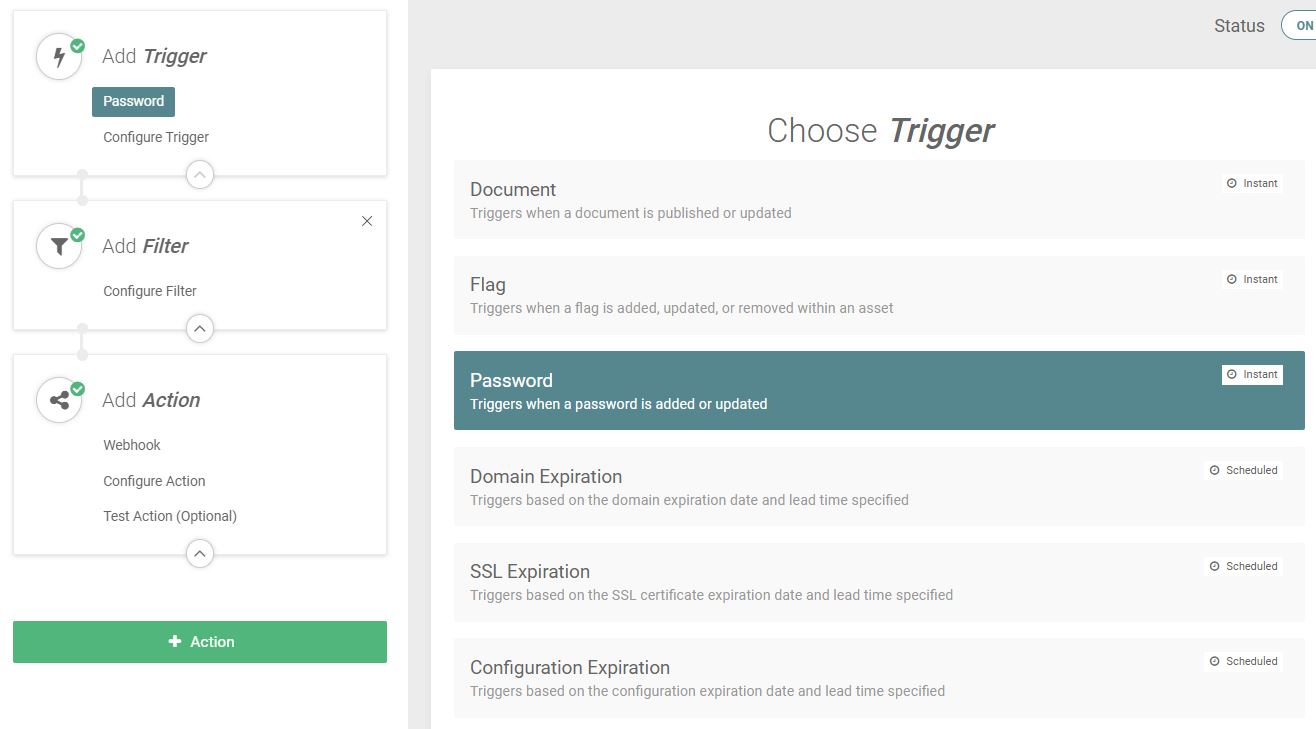Open Test Action (Optional) step
The height and width of the screenshot is (729, 1316).
click(170, 516)
